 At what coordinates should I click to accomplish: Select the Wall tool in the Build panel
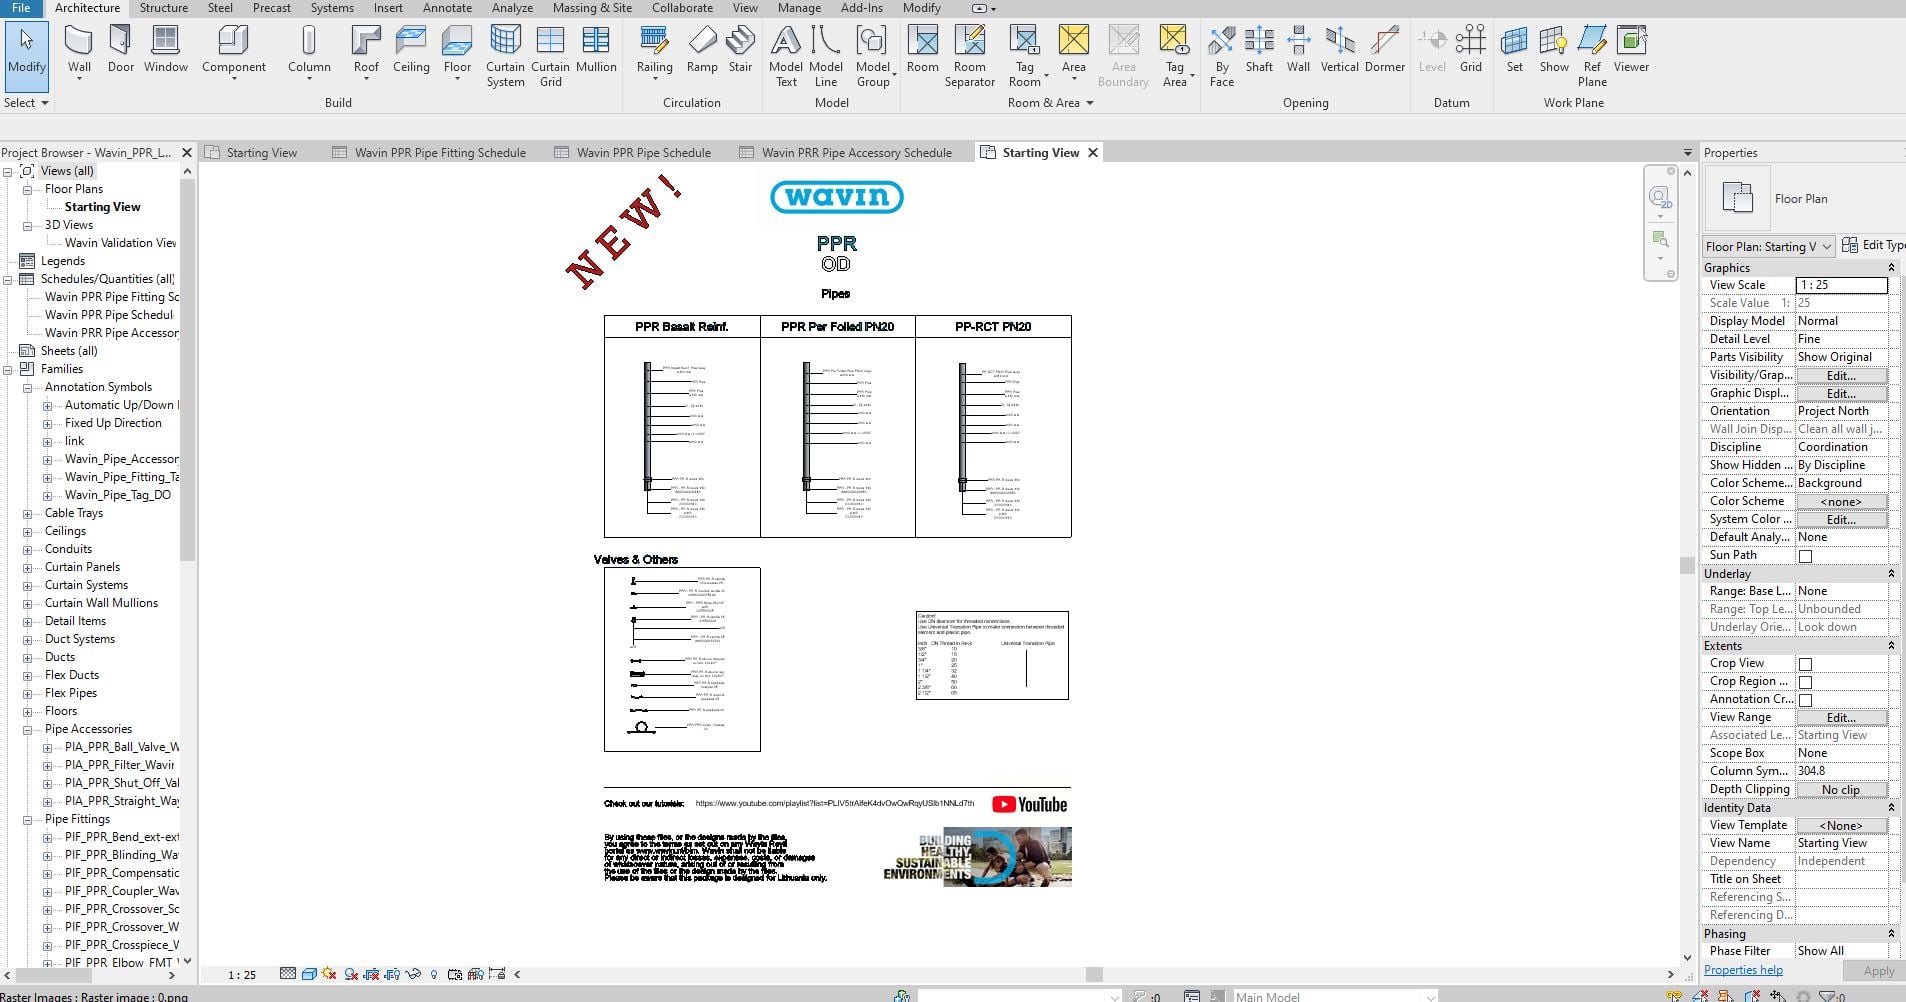click(x=79, y=51)
